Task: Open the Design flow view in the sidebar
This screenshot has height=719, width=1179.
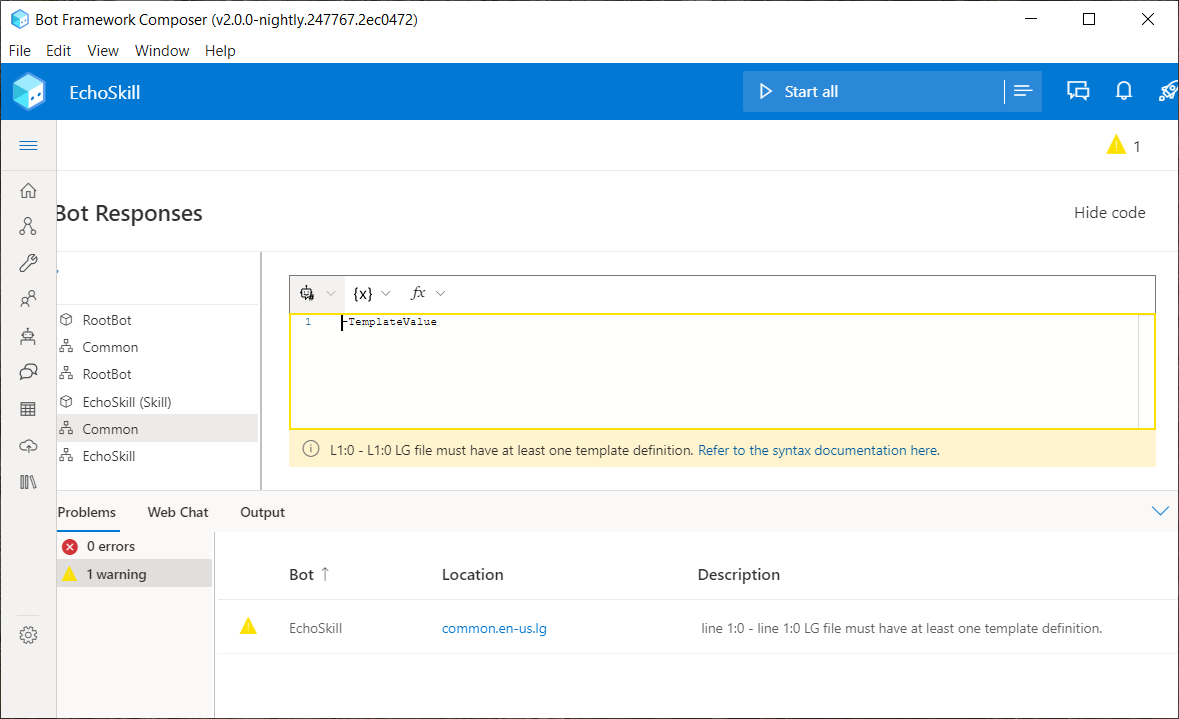Action: [29, 226]
